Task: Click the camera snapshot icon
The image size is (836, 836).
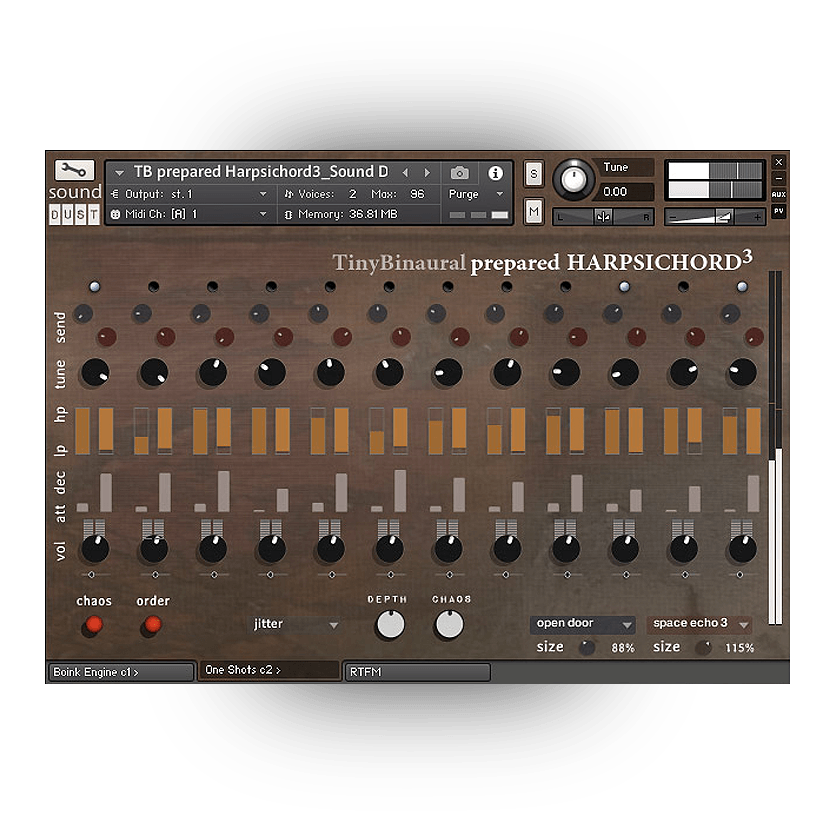Action: pyautogui.click(x=460, y=173)
